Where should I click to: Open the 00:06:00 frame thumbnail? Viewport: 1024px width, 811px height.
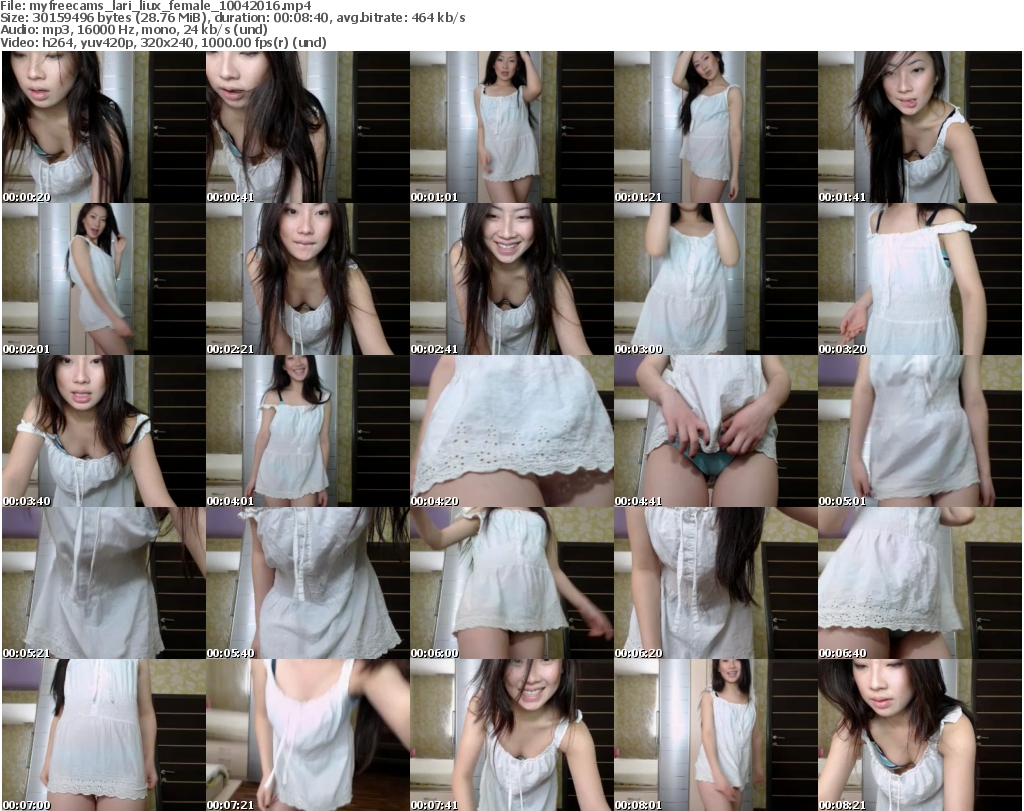[x=511, y=583]
